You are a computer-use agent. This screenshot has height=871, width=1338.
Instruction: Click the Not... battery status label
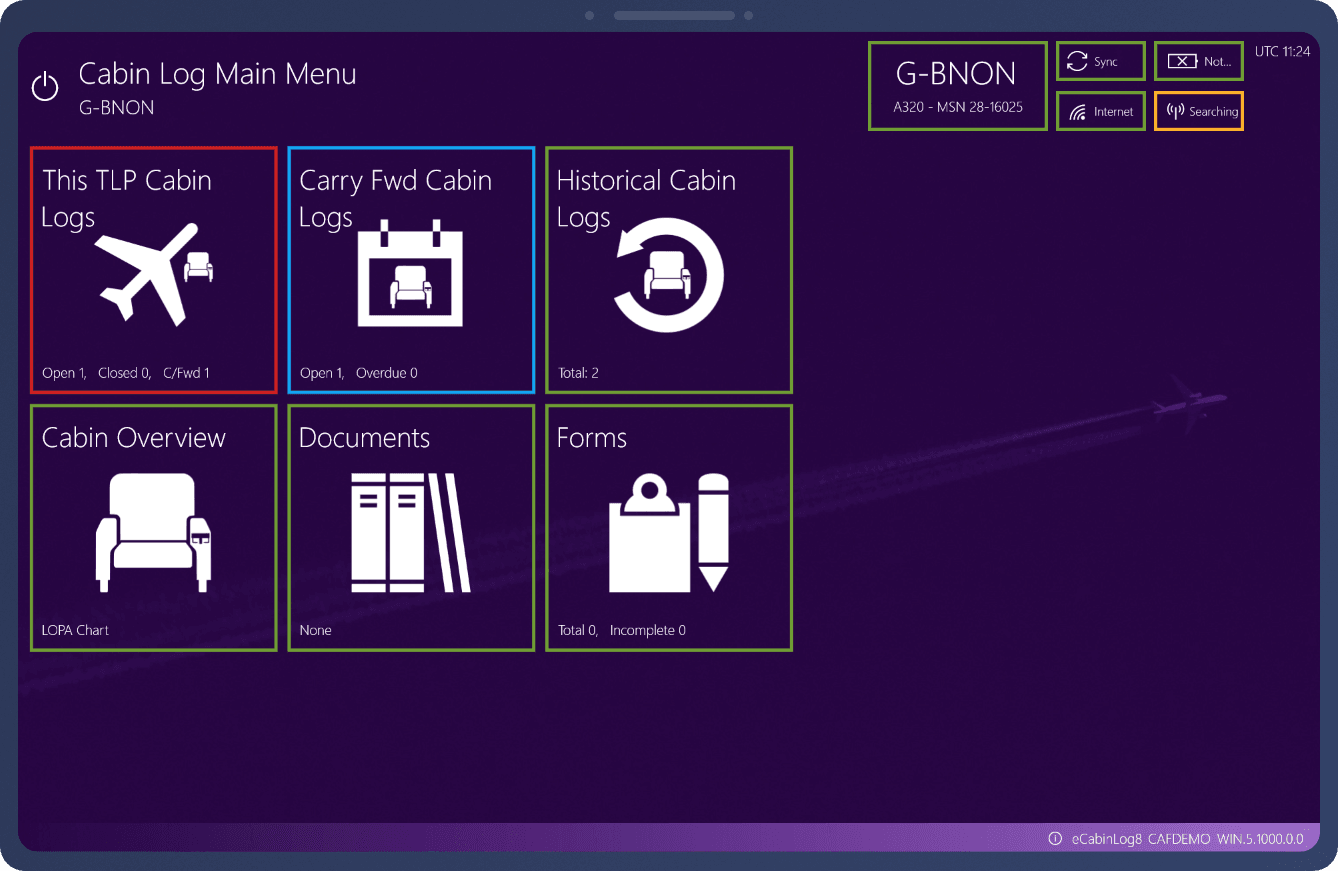click(x=1217, y=62)
